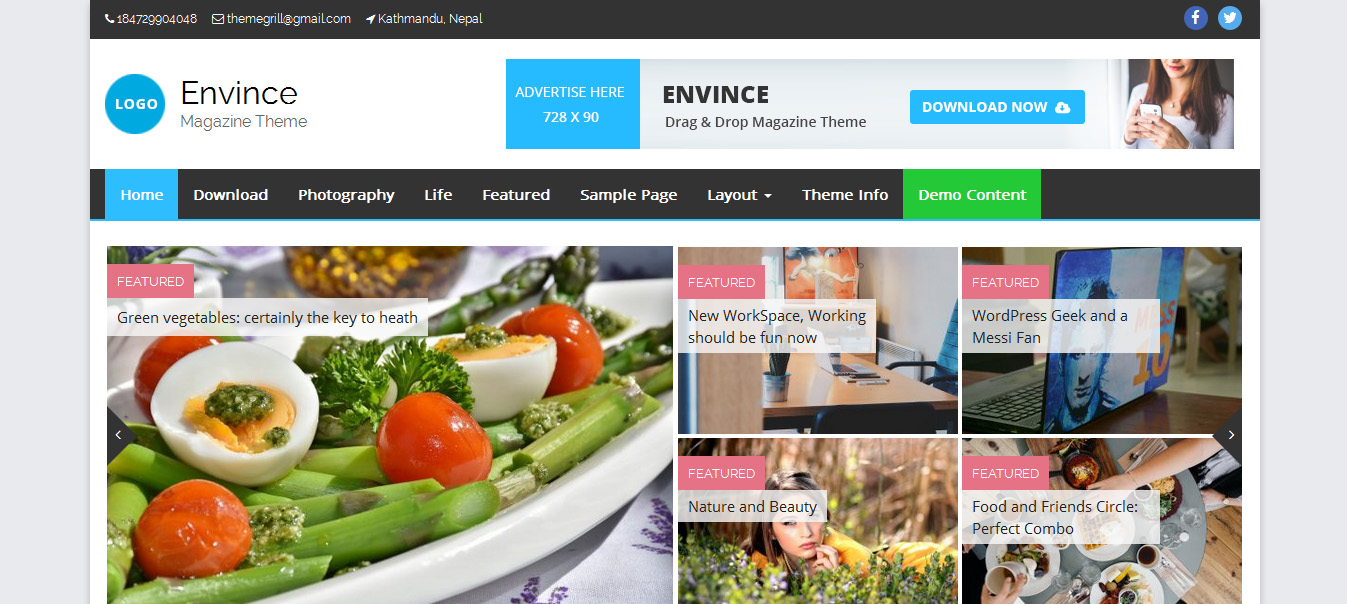1347x604 pixels.
Task: Open the Theme Info menu item
Action: (845, 194)
